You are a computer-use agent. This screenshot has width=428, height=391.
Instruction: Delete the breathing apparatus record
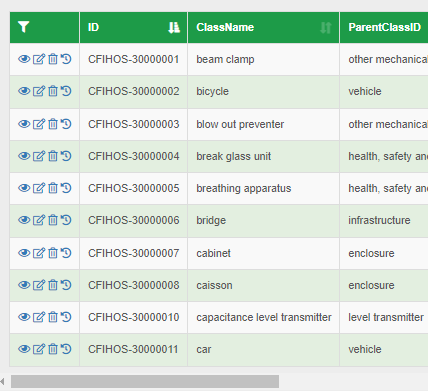[53, 188]
